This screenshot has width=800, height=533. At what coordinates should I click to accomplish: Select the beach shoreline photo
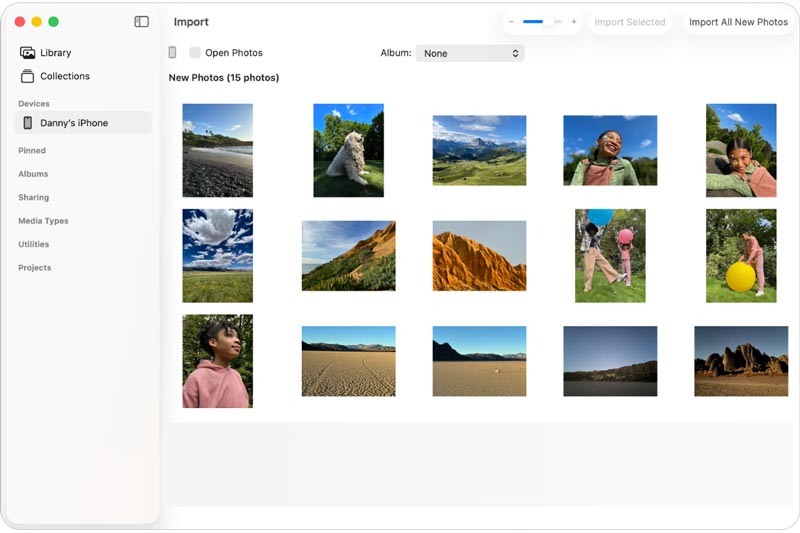[218, 150]
